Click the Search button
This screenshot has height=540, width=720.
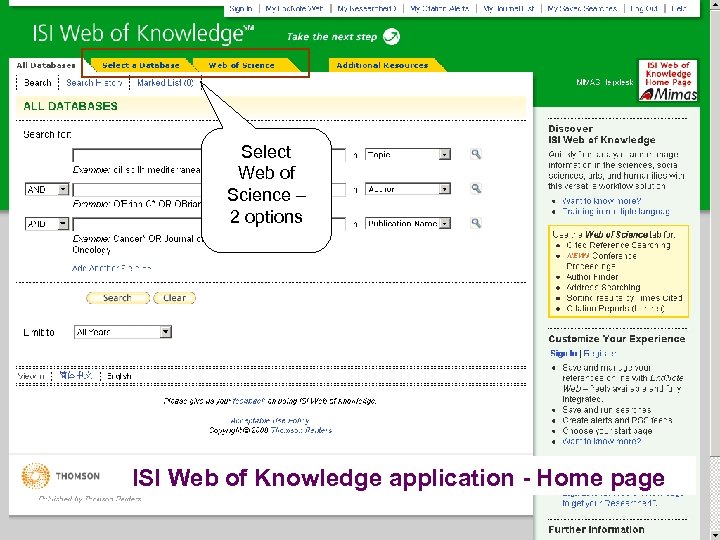click(118, 298)
